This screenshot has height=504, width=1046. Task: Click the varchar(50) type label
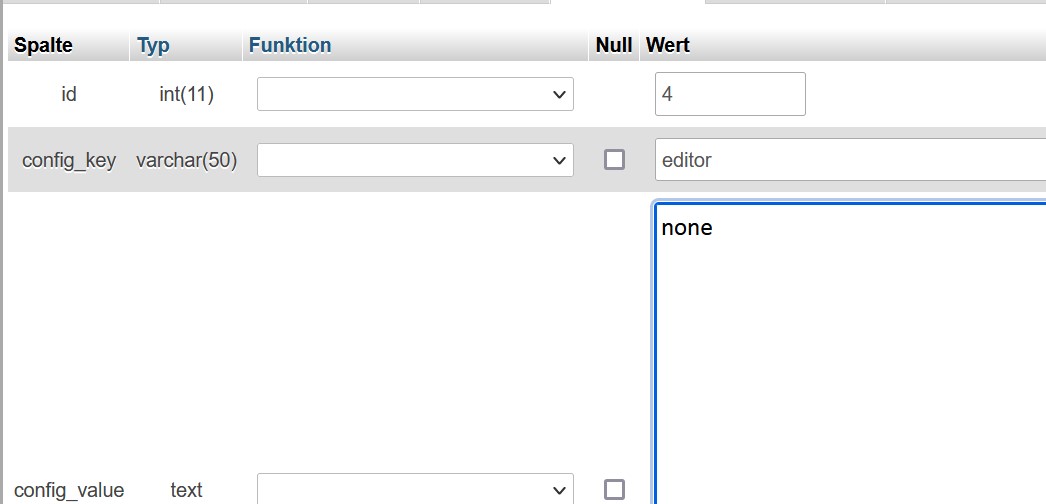[x=186, y=160]
